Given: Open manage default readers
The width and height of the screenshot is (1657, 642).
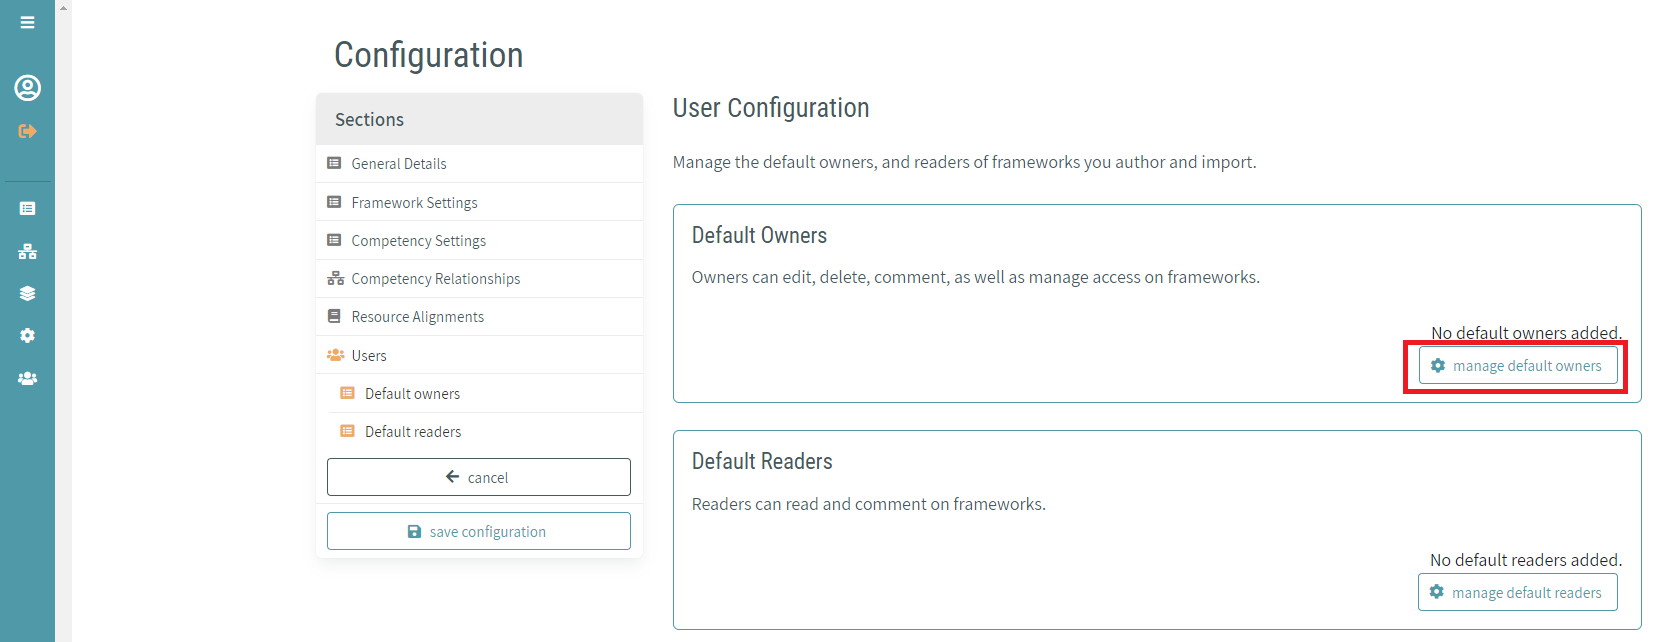Looking at the screenshot, I should click(1518, 592).
